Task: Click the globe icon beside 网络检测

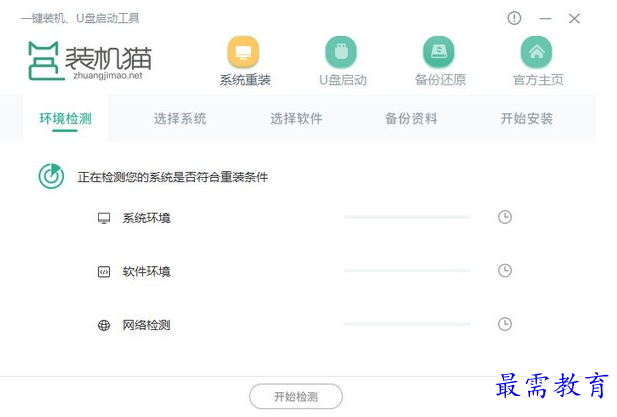Action: (104, 325)
